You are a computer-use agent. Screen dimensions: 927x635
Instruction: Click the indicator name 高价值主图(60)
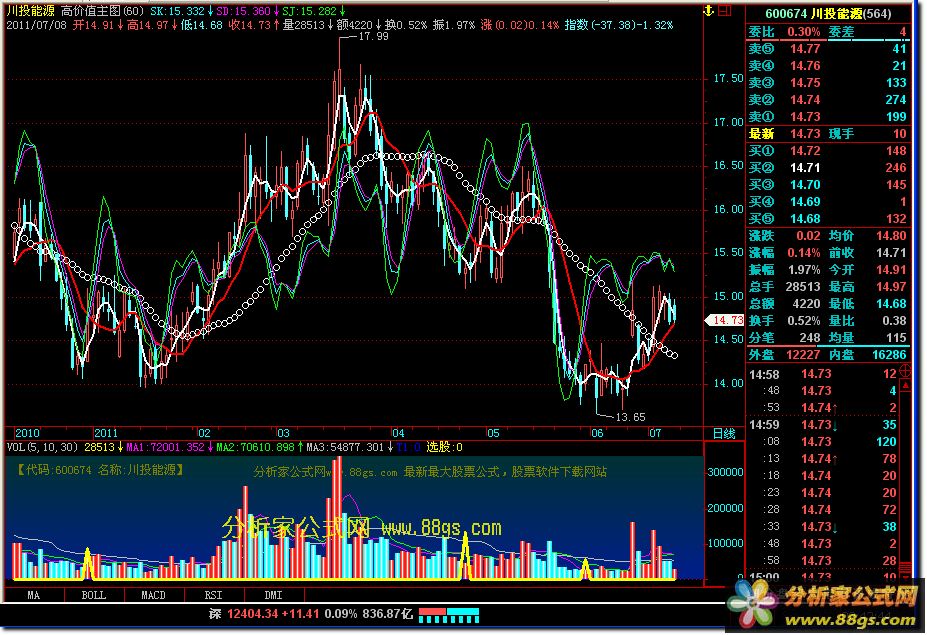coord(102,11)
